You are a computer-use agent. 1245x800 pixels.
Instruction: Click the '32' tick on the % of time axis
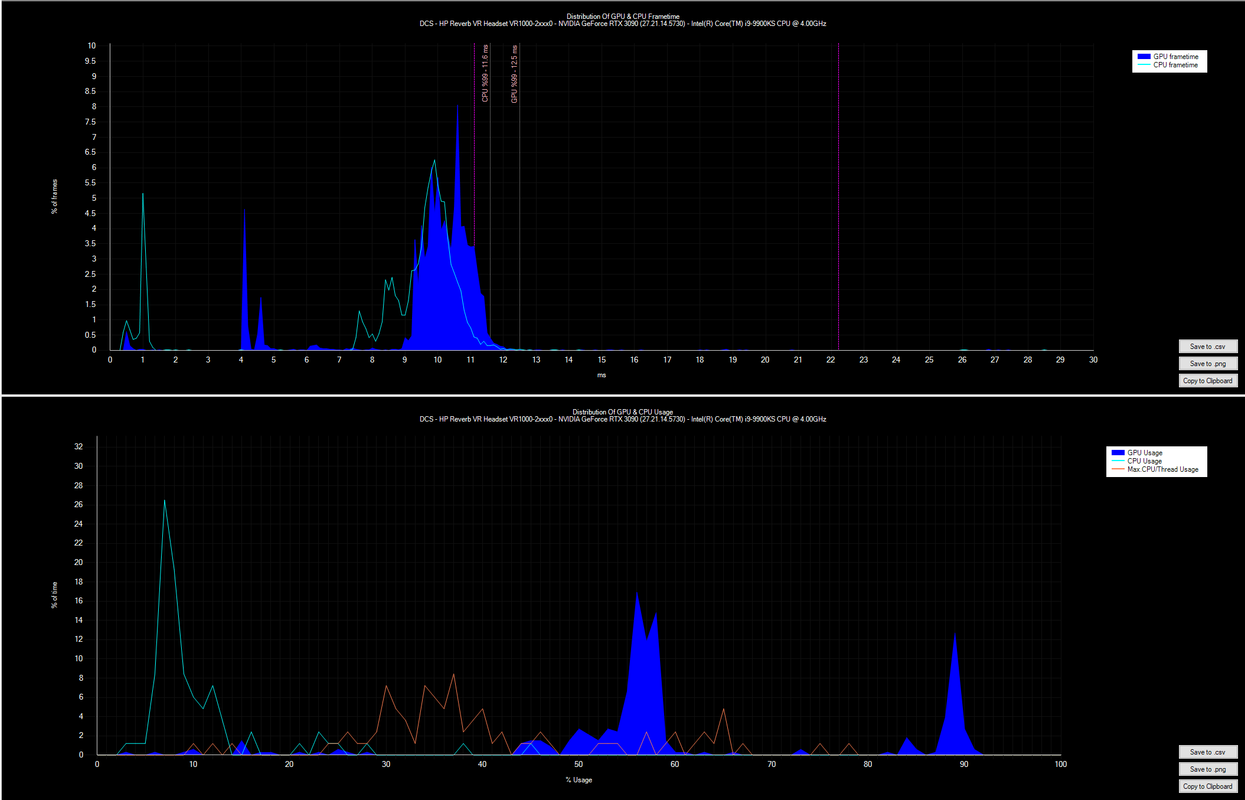point(78,447)
